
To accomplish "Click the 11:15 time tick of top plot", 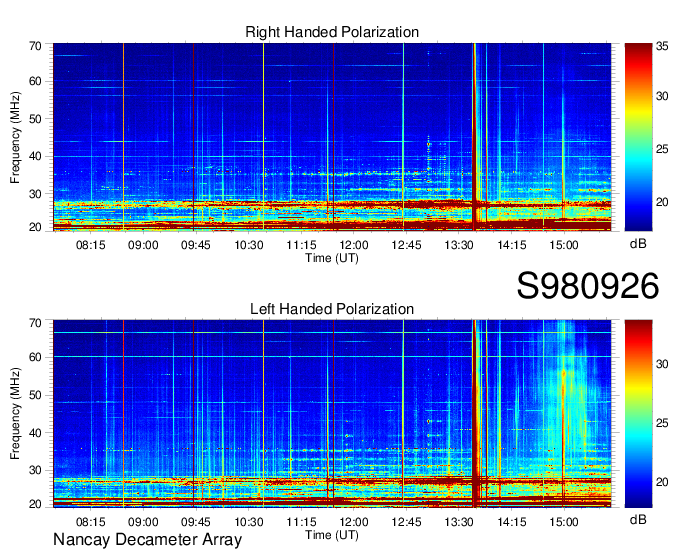I will coord(301,245).
